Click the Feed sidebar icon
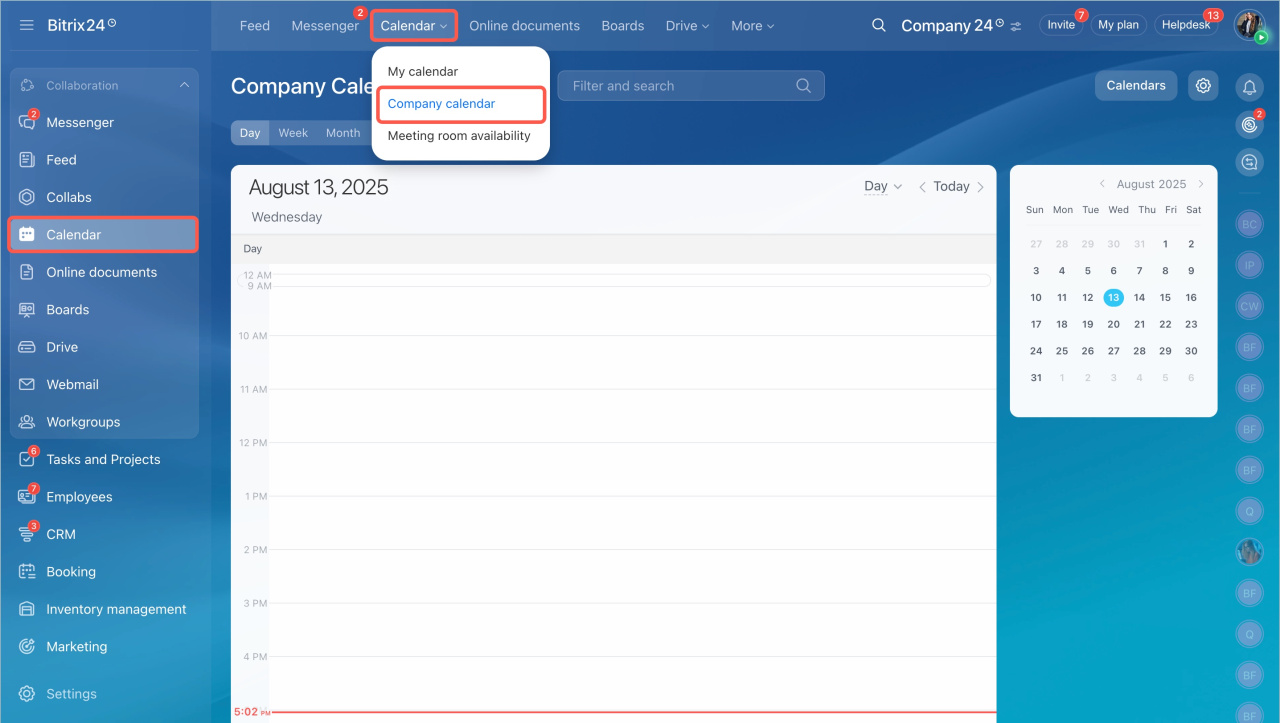The image size is (1280, 723). coord(27,160)
